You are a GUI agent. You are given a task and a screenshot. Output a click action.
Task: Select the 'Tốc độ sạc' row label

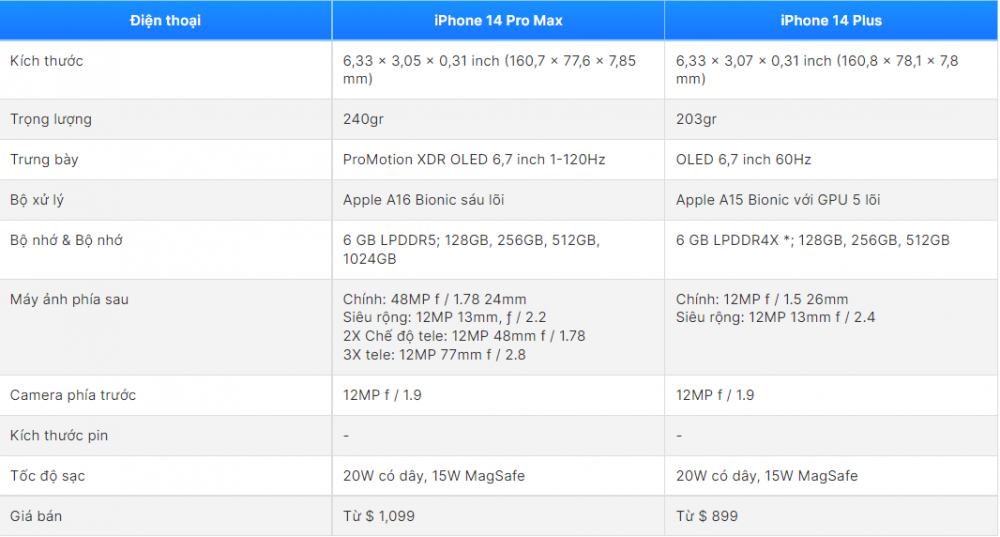(x=47, y=476)
